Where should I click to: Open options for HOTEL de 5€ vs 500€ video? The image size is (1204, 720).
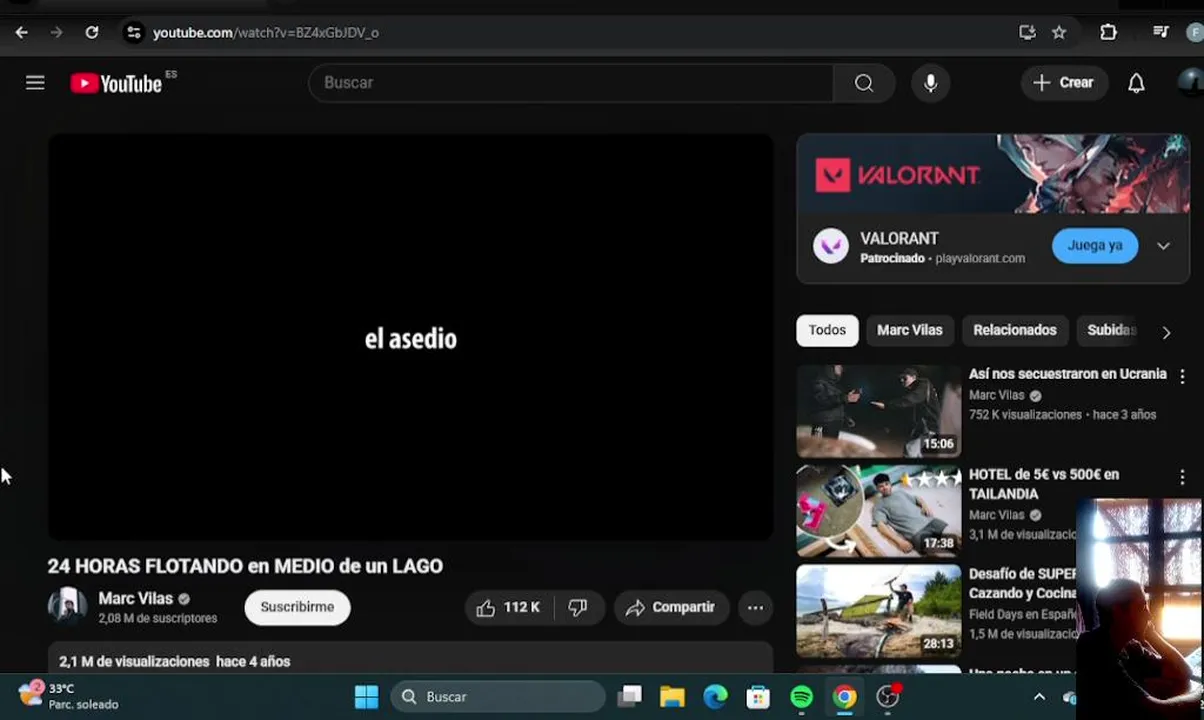(1182, 478)
